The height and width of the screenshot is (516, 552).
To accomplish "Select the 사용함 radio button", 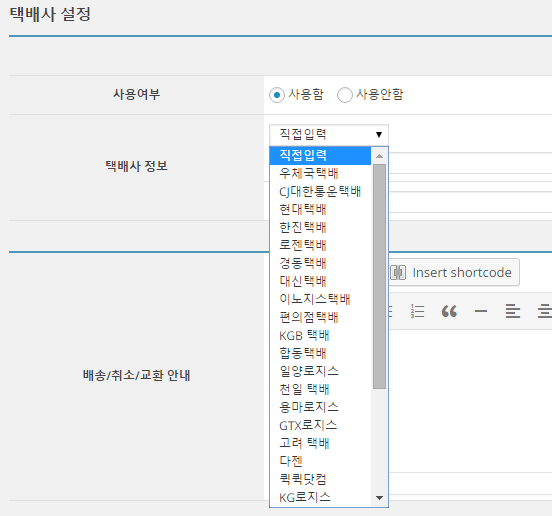I will (x=277, y=95).
